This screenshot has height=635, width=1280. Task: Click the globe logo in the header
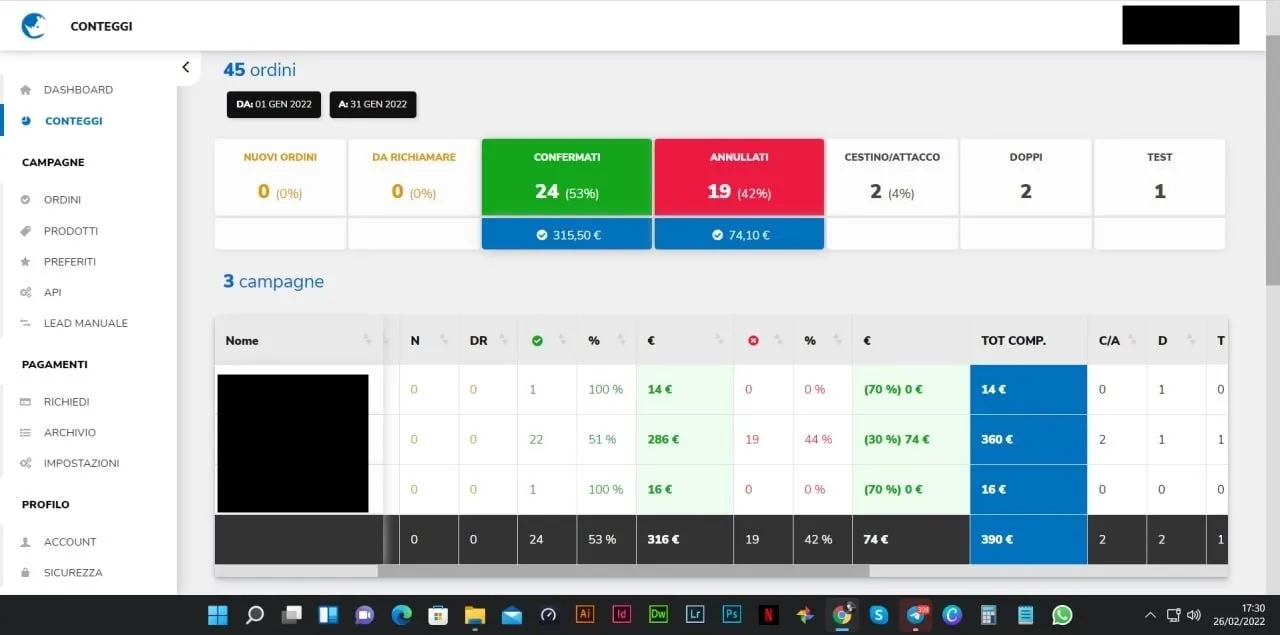tap(34, 26)
